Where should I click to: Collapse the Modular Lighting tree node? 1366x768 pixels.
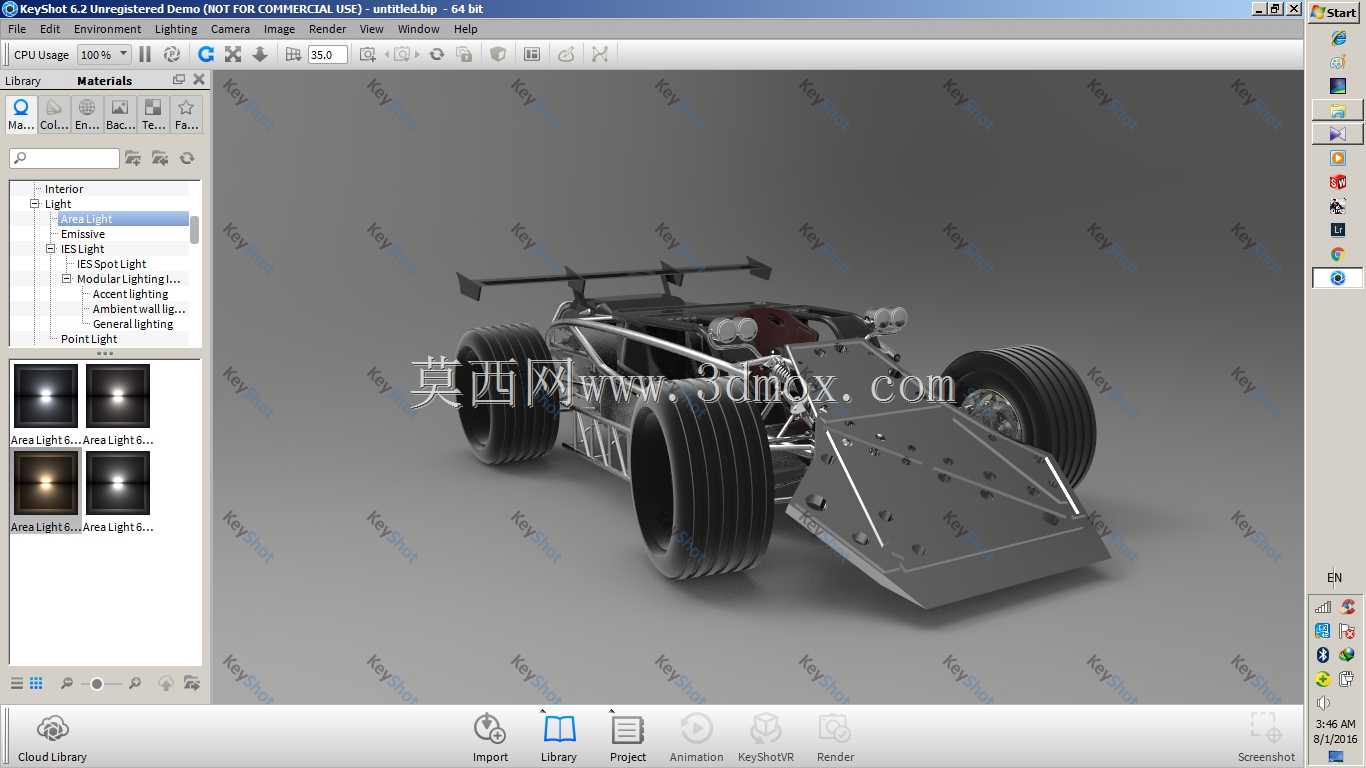pos(67,279)
